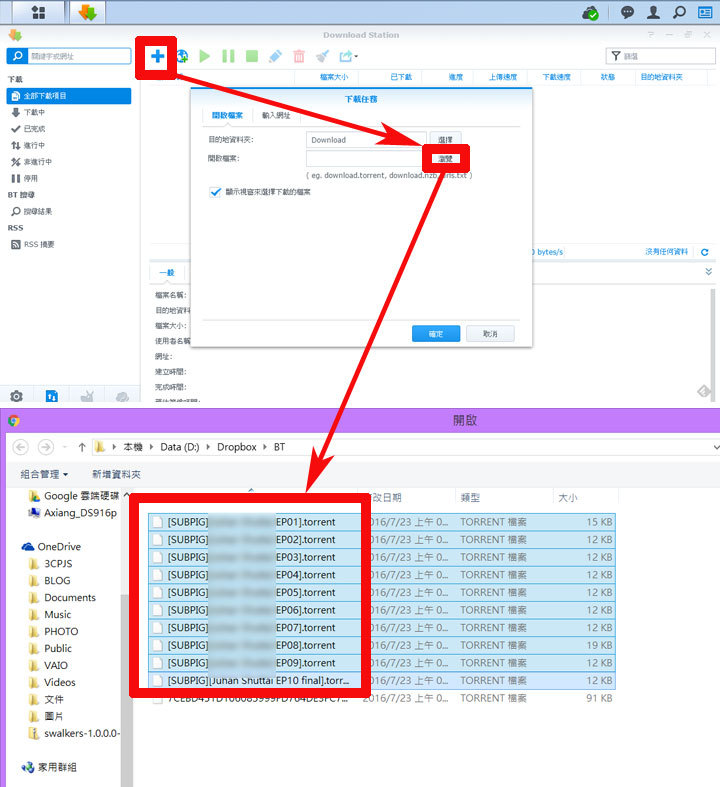Click the keyword or URL search field
720x787 pixels.
(x=79, y=56)
